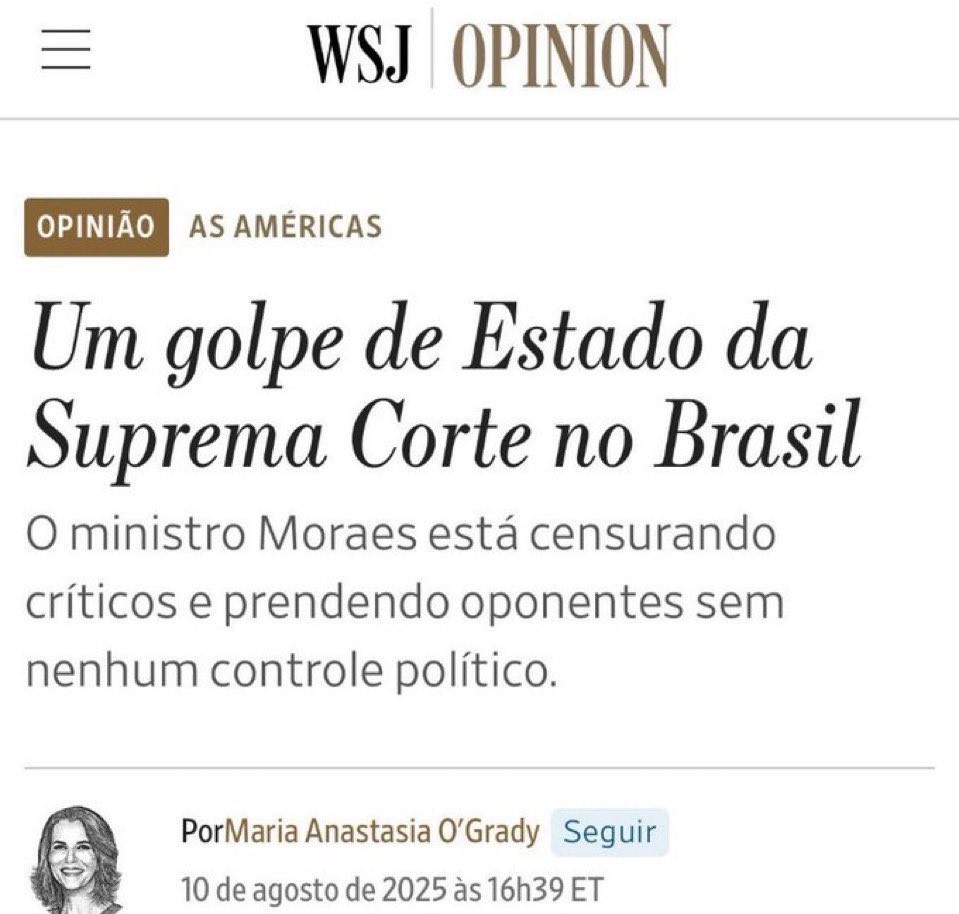The image size is (959, 914).
Task: Click 'Suprema Corte no Brasil' headline line
Action: (x=445, y=437)
